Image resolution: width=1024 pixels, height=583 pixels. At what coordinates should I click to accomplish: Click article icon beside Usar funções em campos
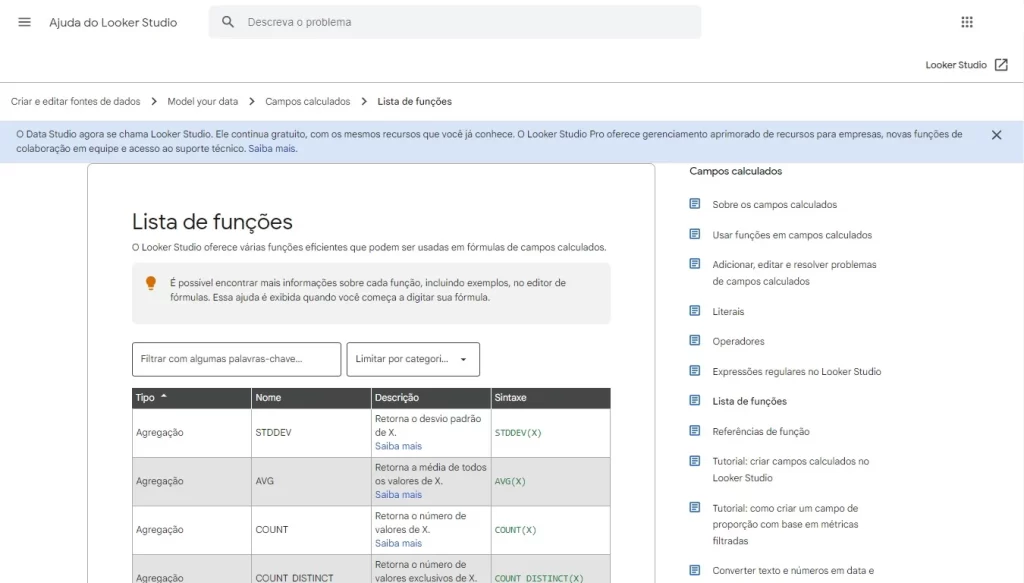tap(695, 234)
